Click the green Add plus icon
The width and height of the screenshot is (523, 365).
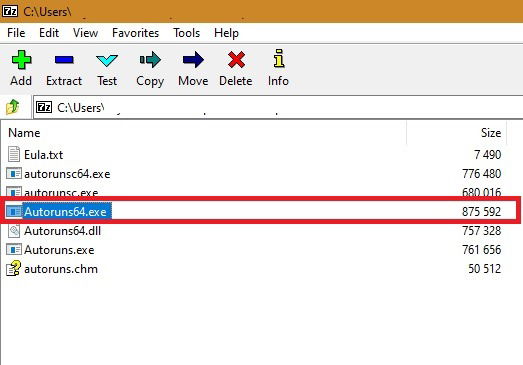(21, 60)
